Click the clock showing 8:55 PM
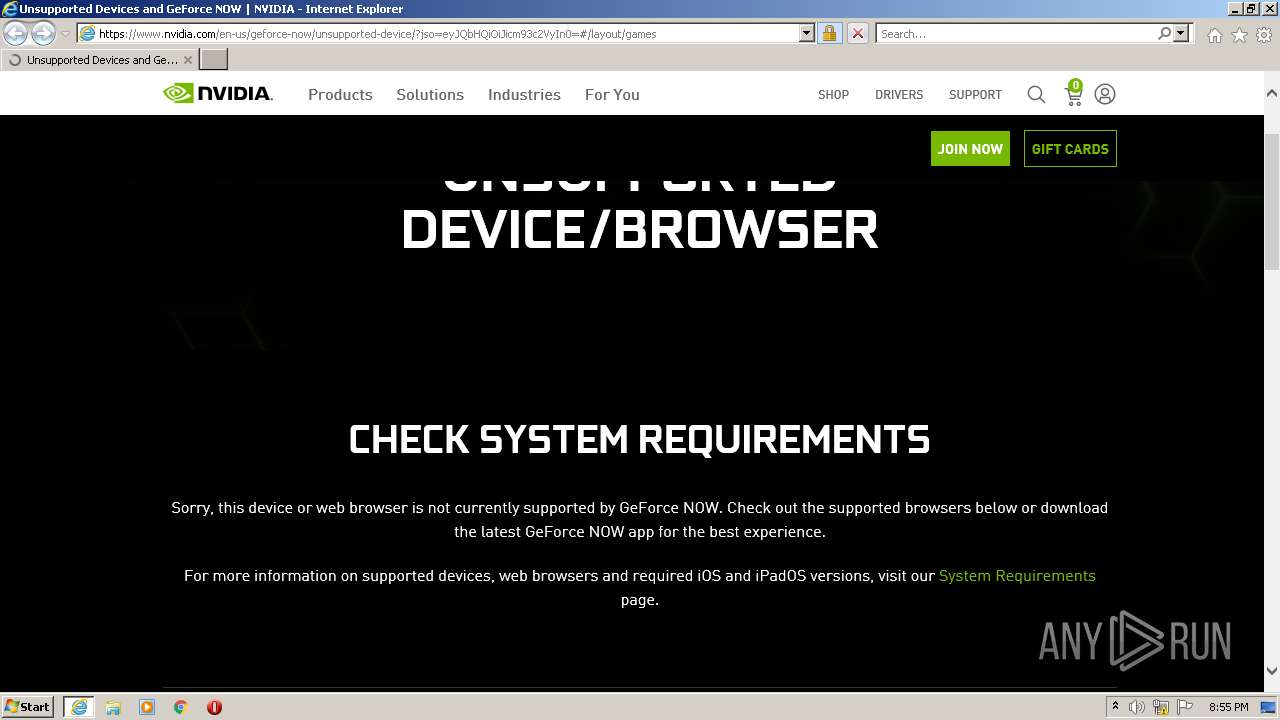Image resolution: width=1280 pixels, height=720 pixels. pyautogui.click(x=1229, y=707)
